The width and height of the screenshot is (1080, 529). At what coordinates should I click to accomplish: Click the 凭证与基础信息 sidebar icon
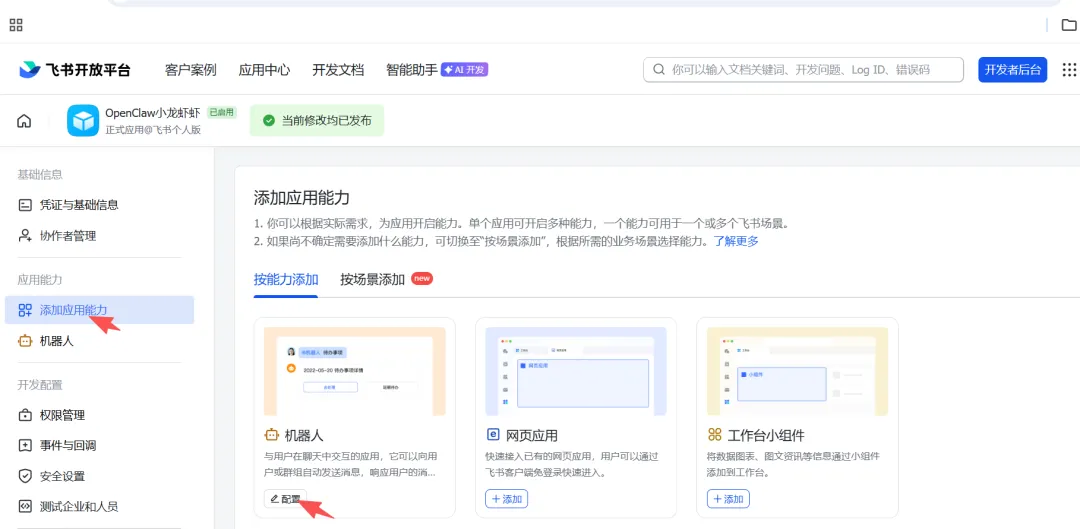(25, 205)
